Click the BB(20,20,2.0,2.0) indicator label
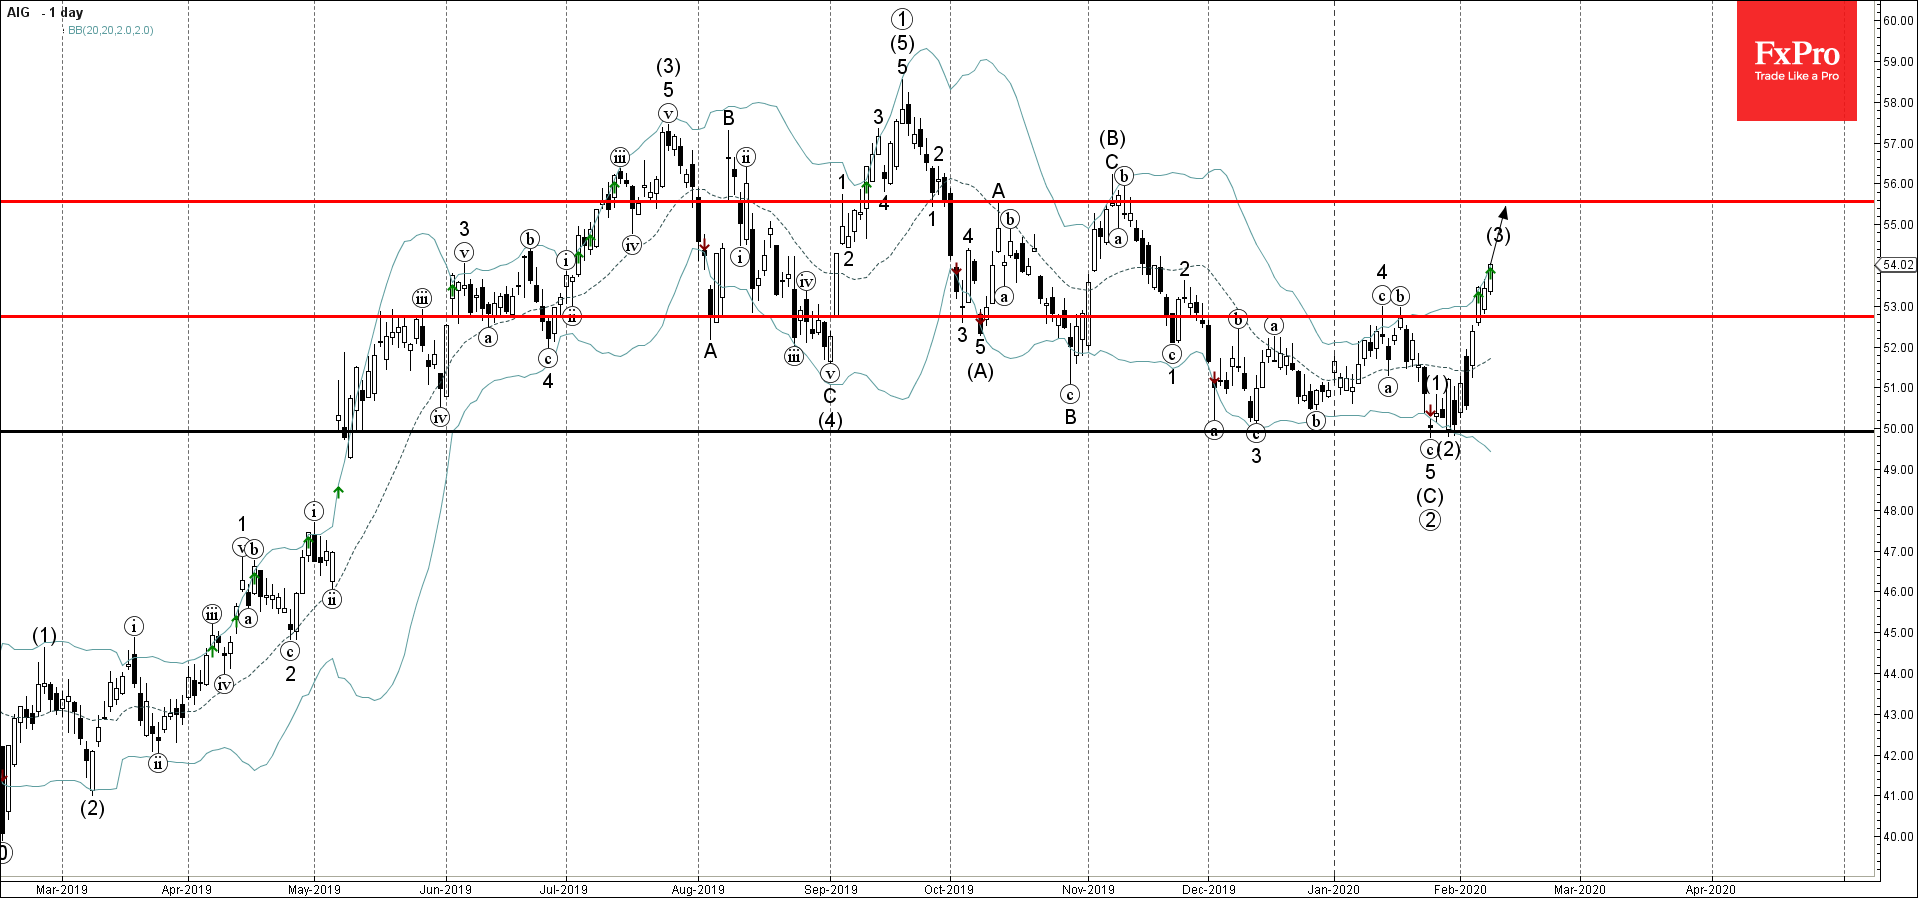This screenshot has width=1918, height=898. click(x=110, y=30)
